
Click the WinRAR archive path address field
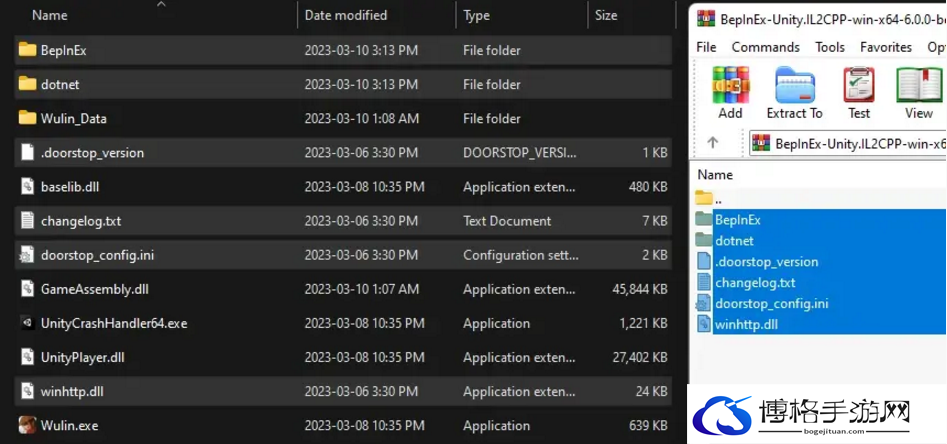848,143
